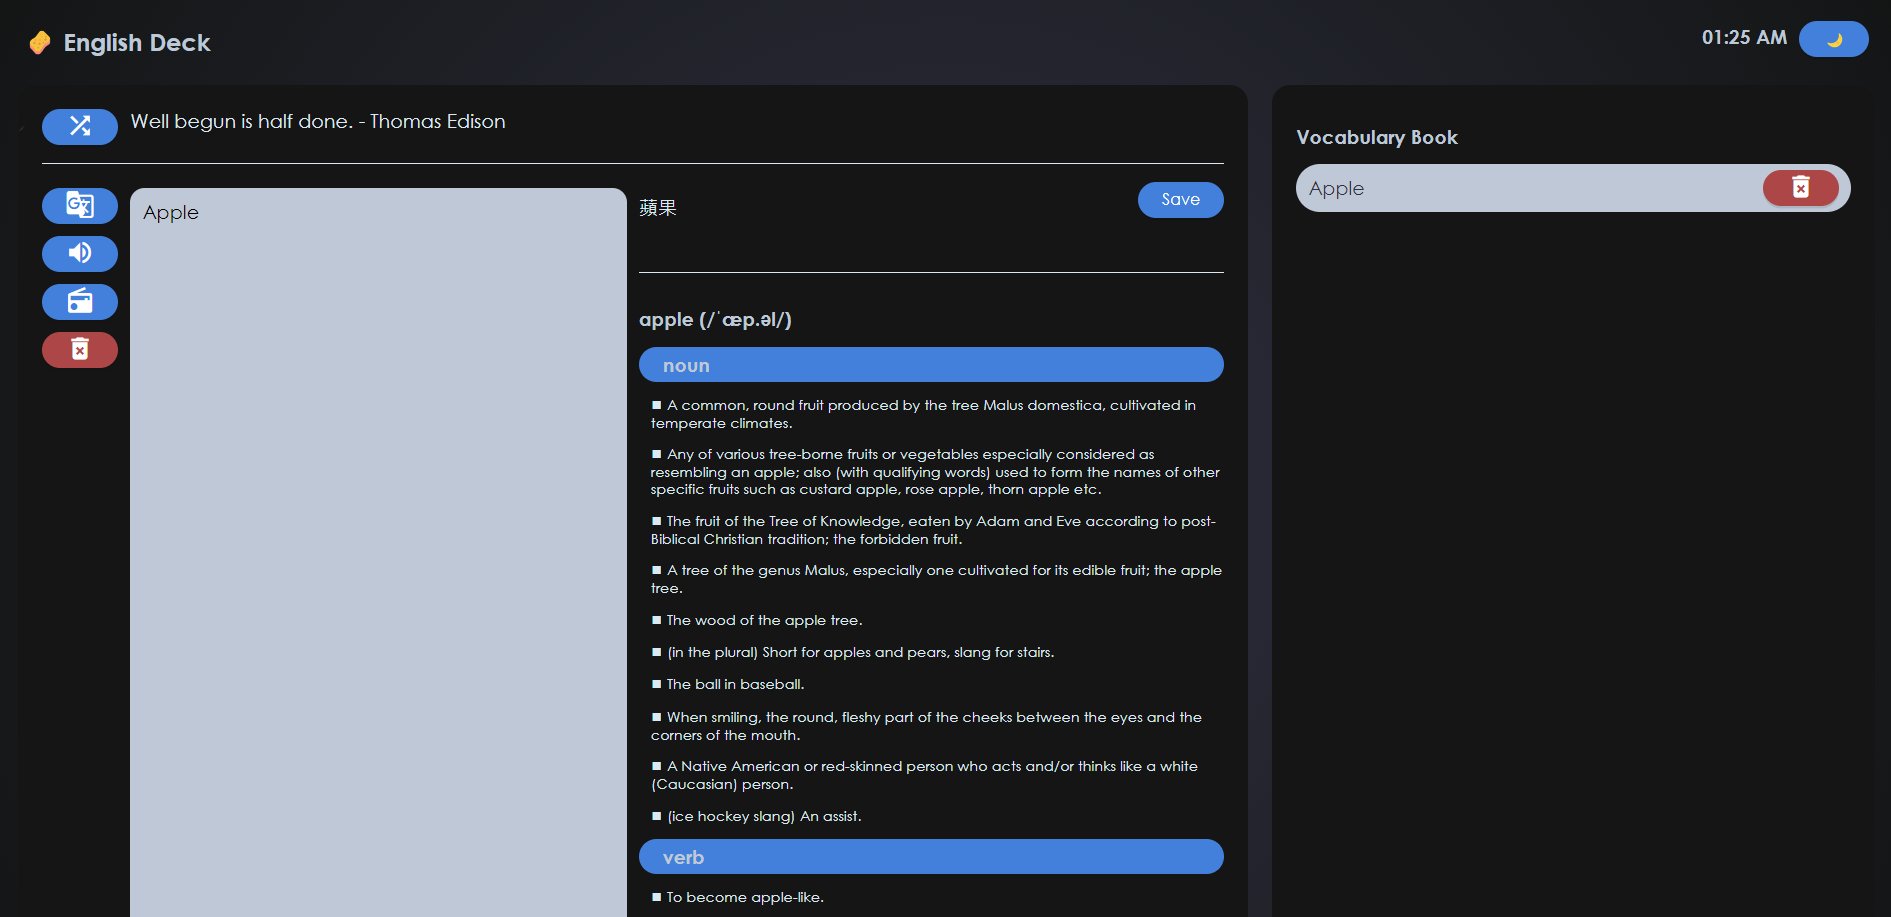Image resolution: width=1891 pixels, height=917 pixels.
Task: Select the verb section header
Action: 930,857
